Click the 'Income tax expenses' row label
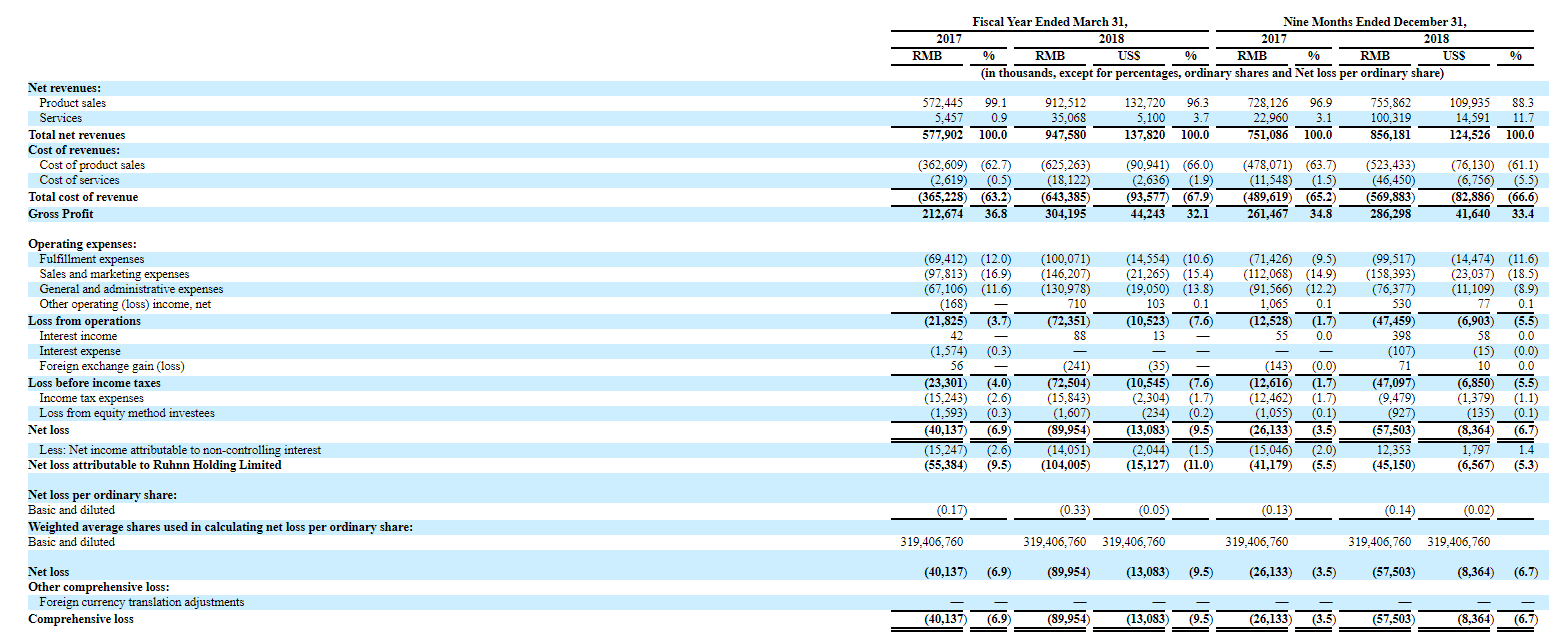1559x642 pixels. pyautogui.click(x=90, y=398)
